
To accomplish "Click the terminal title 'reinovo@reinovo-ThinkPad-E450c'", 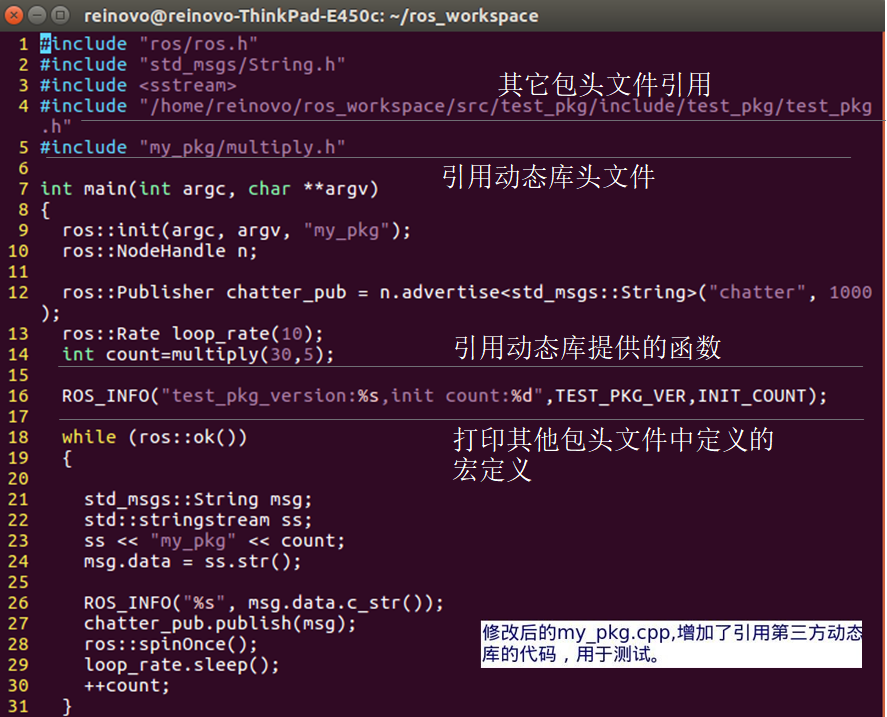I will [x=233, y=16].
